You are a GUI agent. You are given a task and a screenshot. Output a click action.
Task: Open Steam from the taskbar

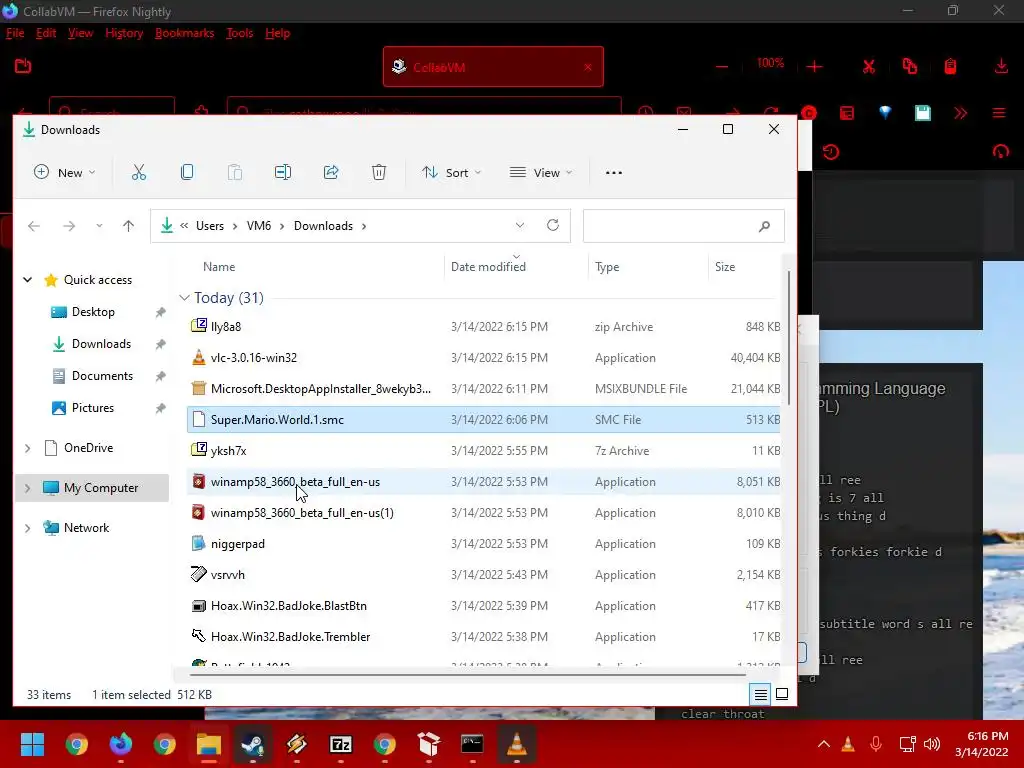point(253,744)
